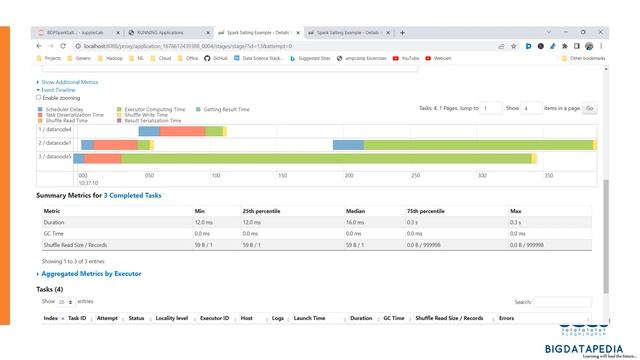Open the Hadoop bookmark folder
Image resolution: width=640 pixels, height=360 pixels.
(110, 58)
